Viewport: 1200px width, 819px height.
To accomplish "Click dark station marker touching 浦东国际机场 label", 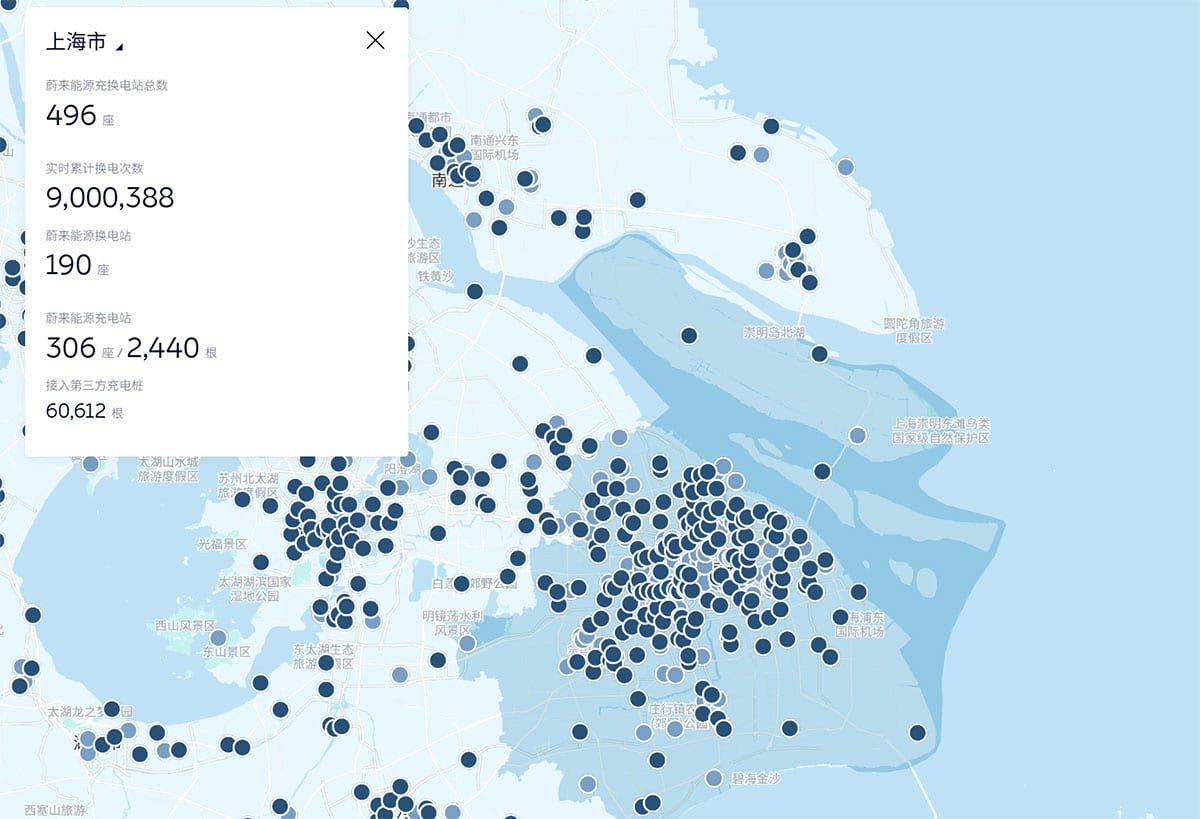I will (x=841, y=617).
